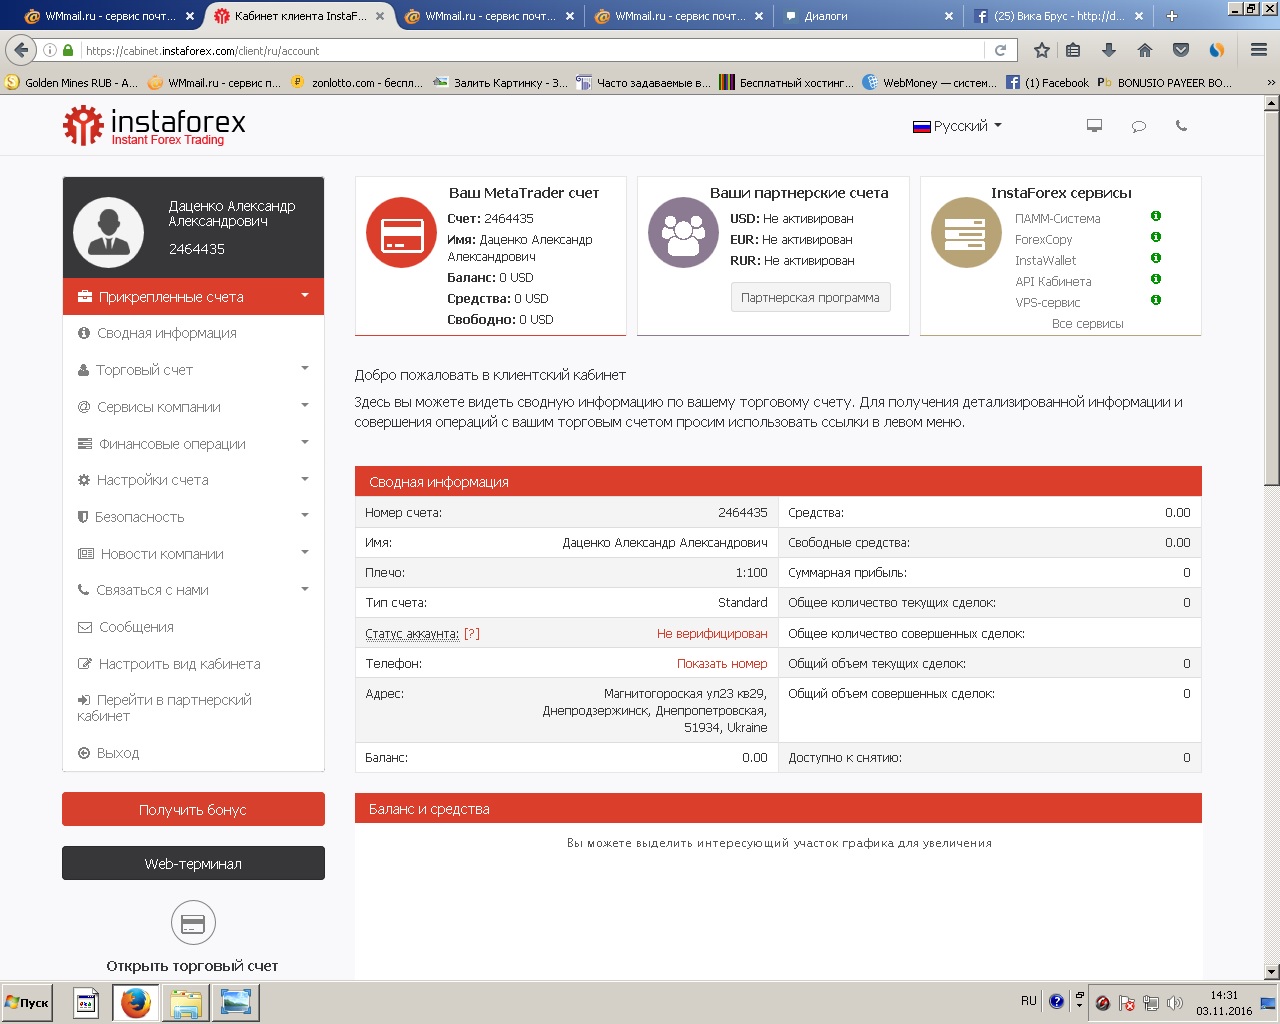This screenshot has height=1024, width=1280.
Task: Click the browser URL address field
Action: (x=530, y=50)
